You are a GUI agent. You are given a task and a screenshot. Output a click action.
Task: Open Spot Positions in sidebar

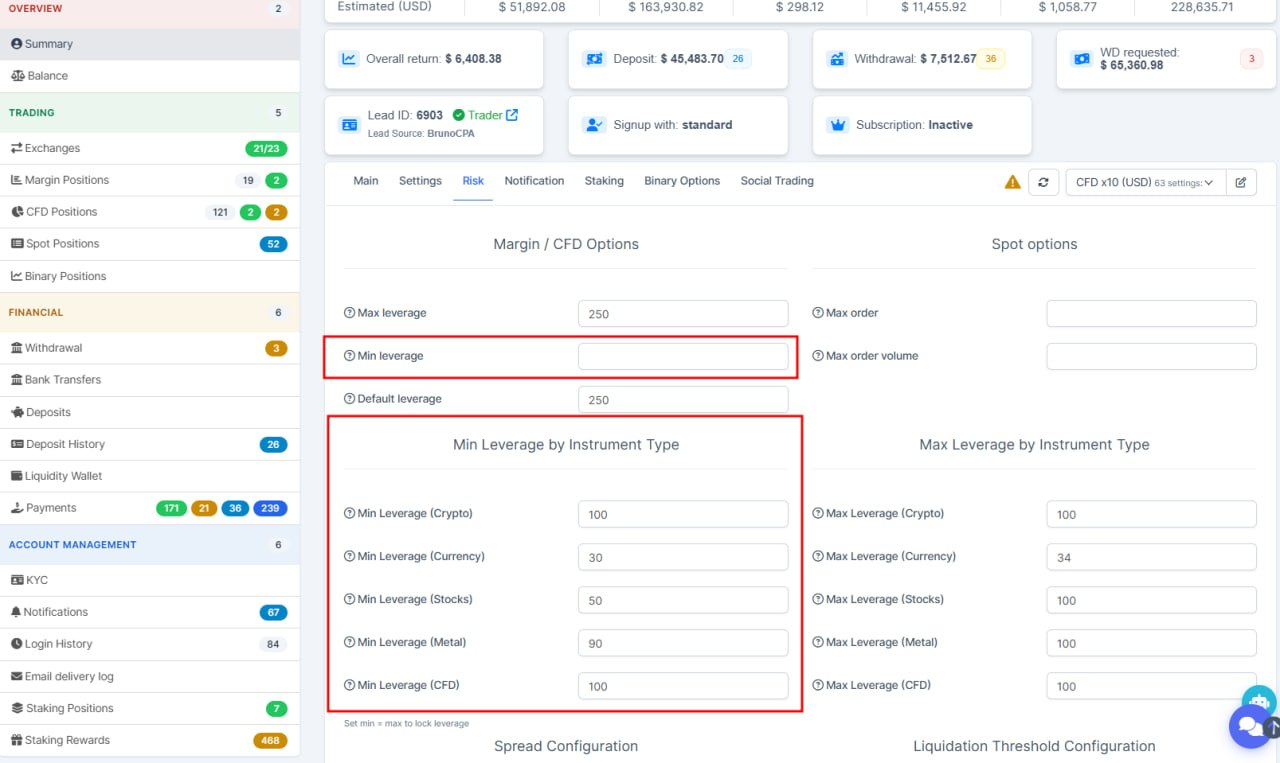(149, 244)
